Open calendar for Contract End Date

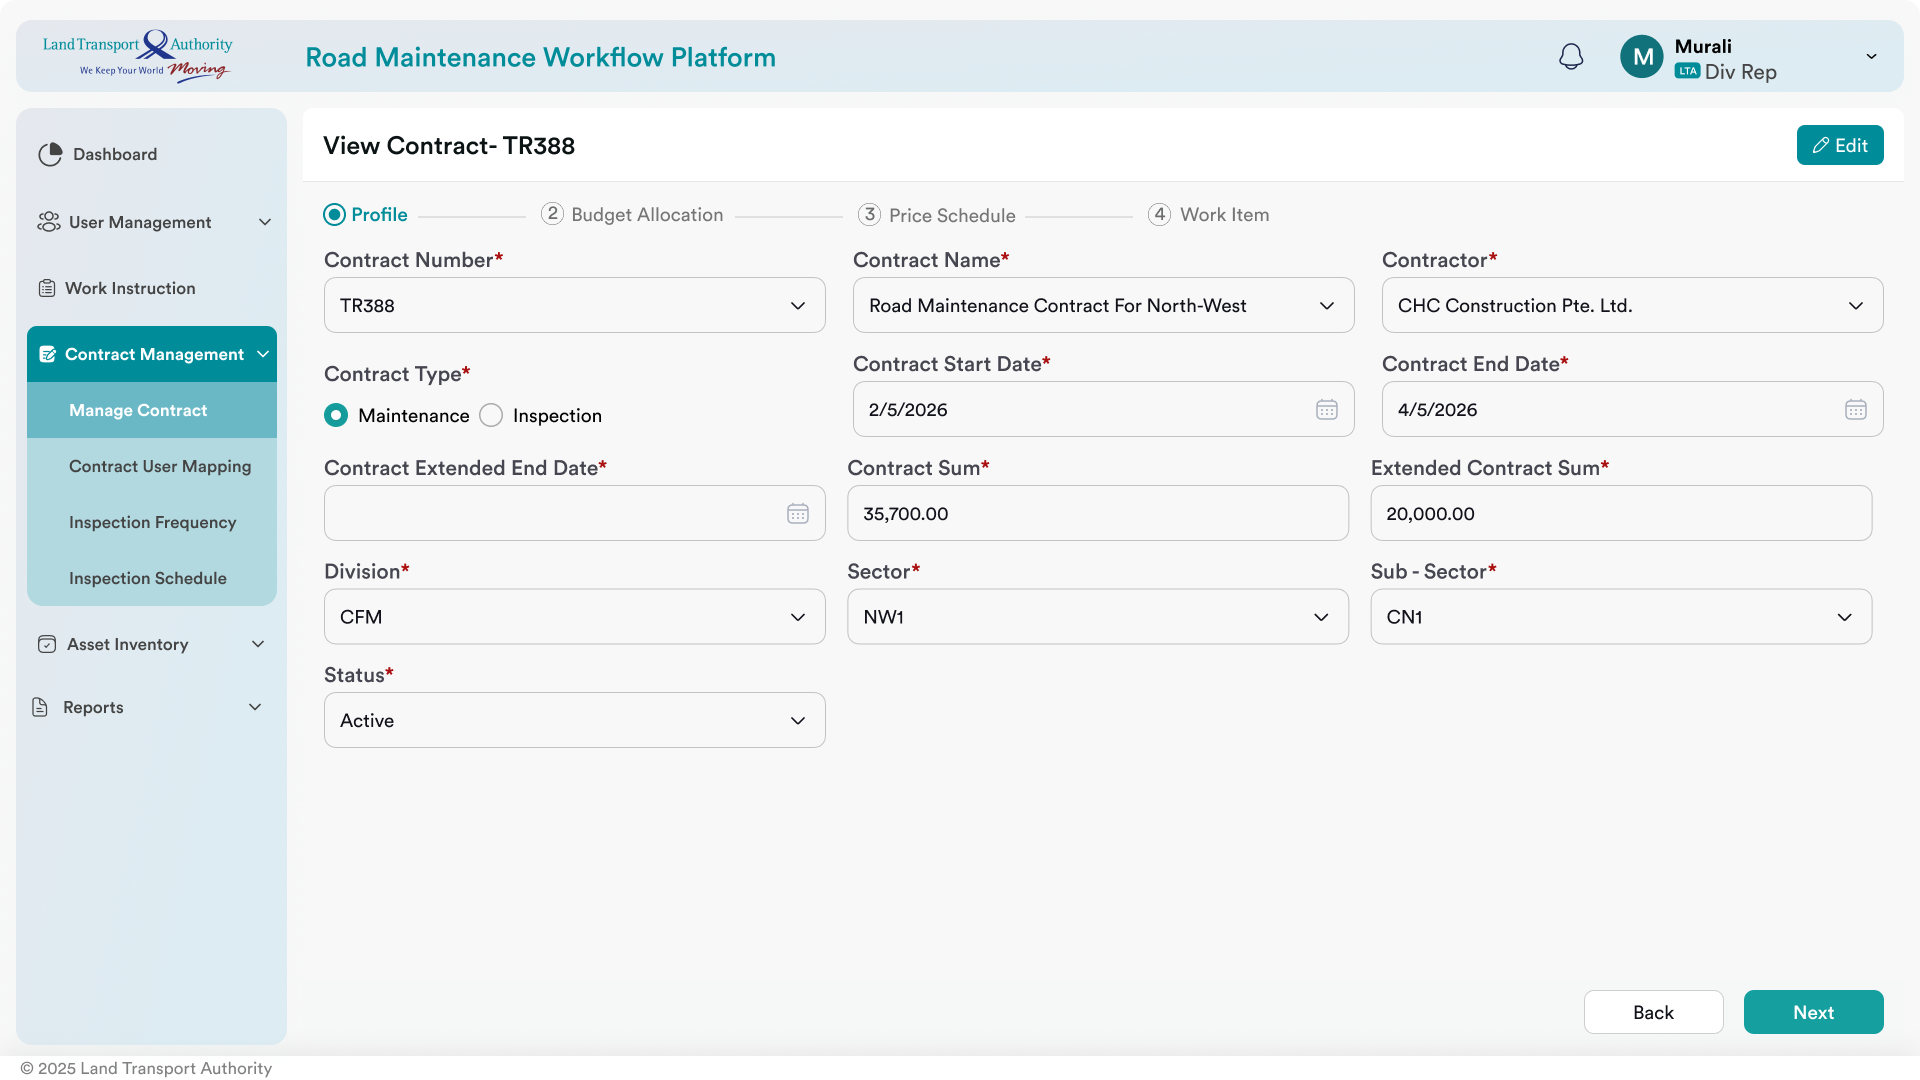coord(1856,409)
